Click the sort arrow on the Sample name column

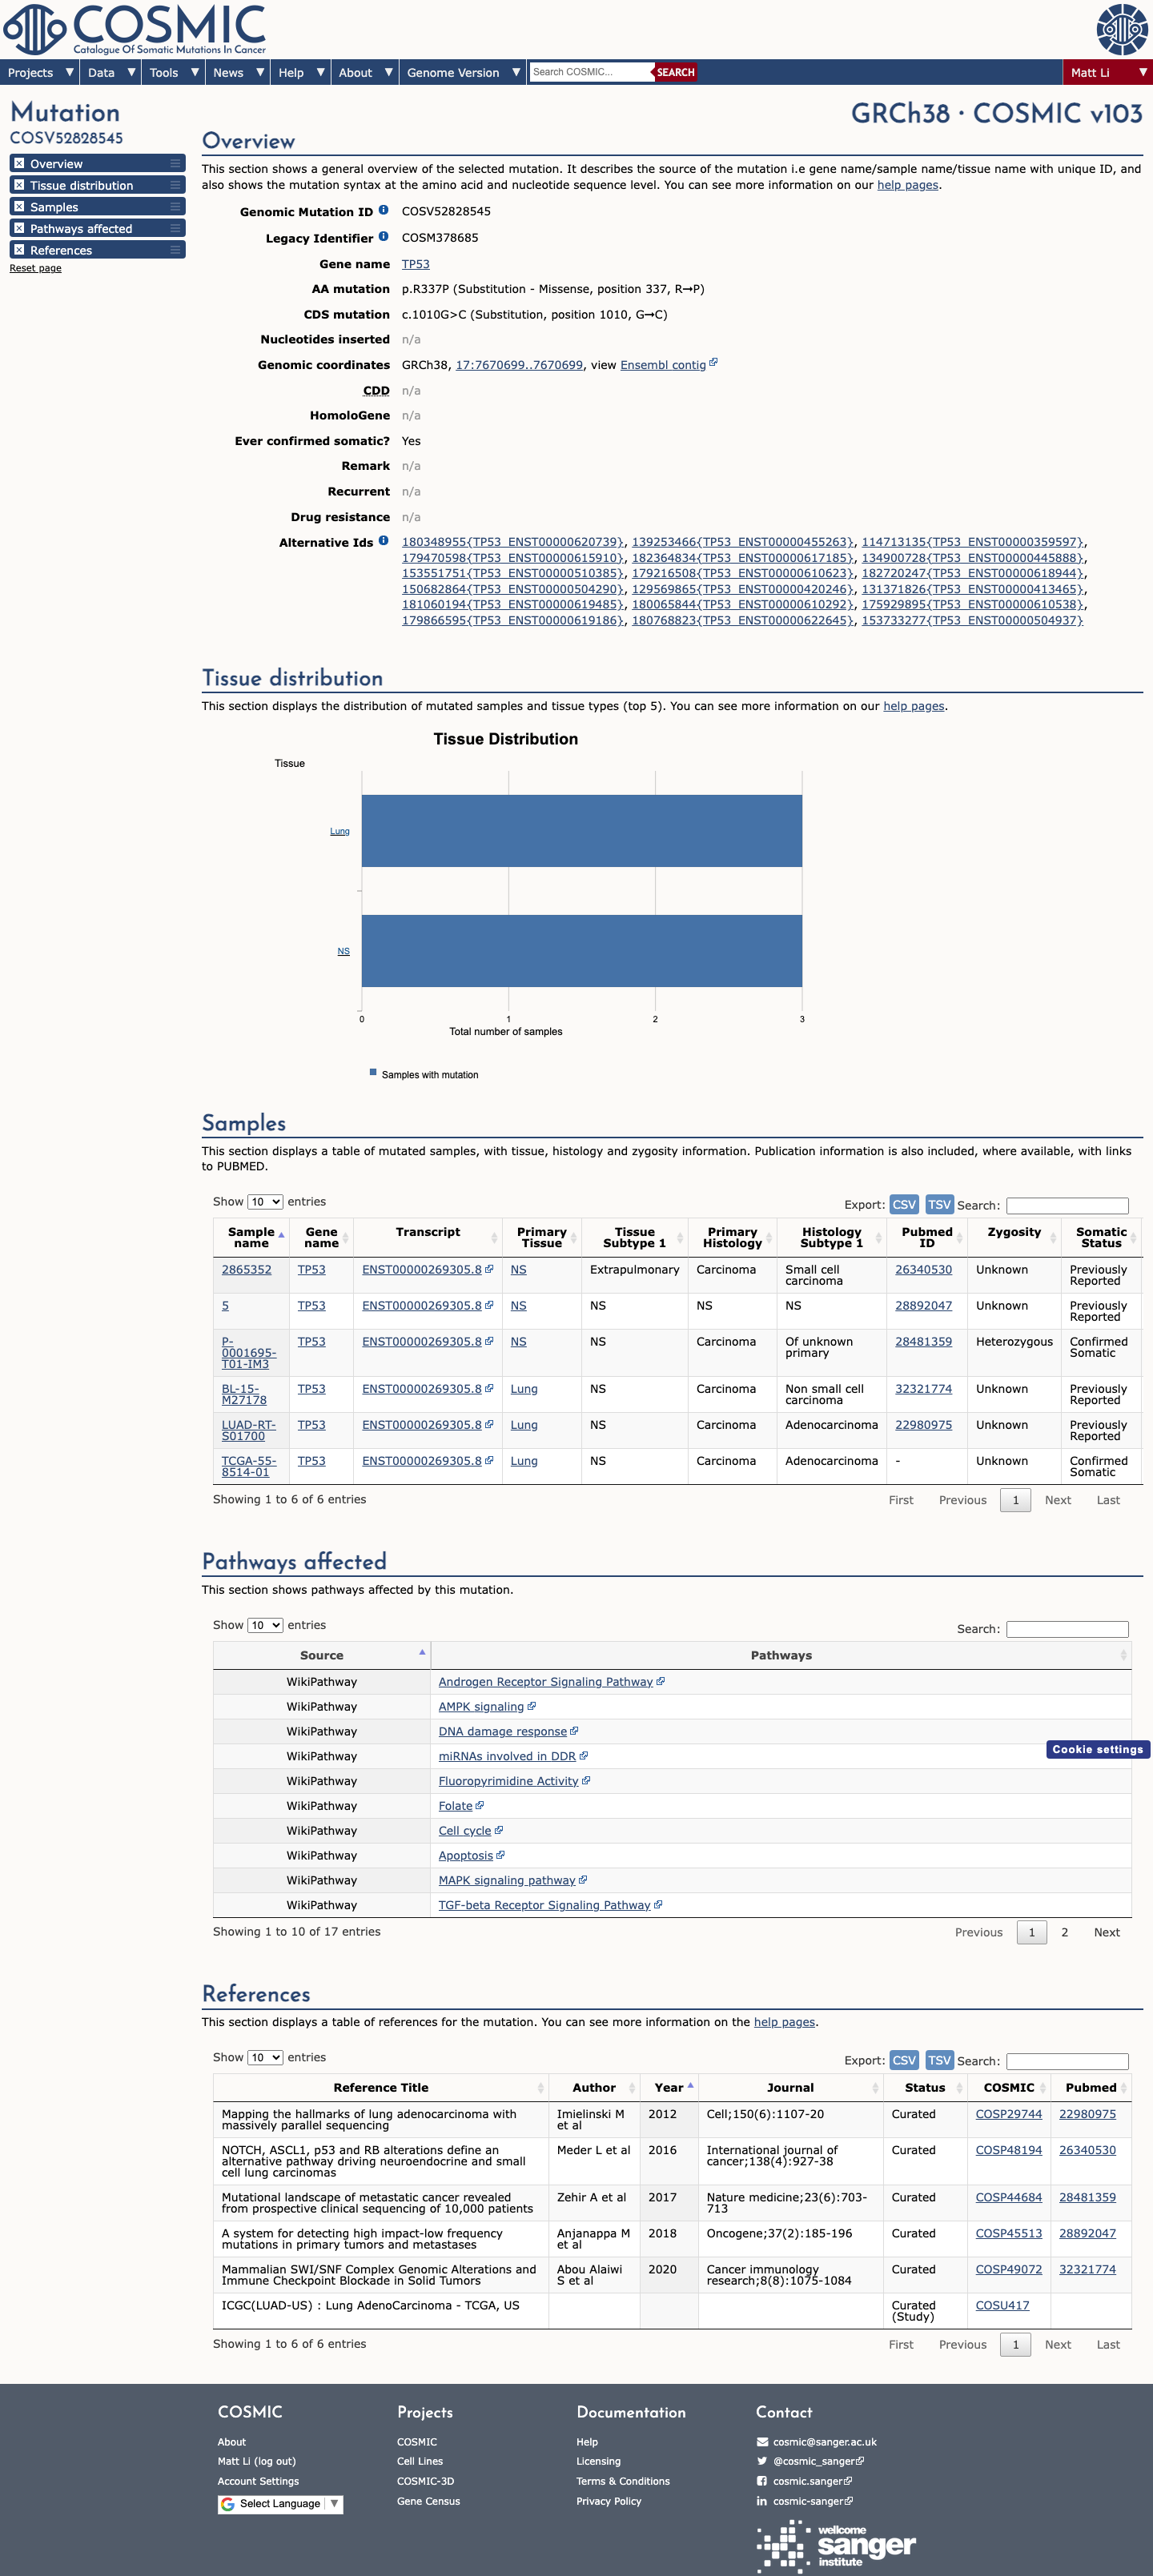[281, 1235]
